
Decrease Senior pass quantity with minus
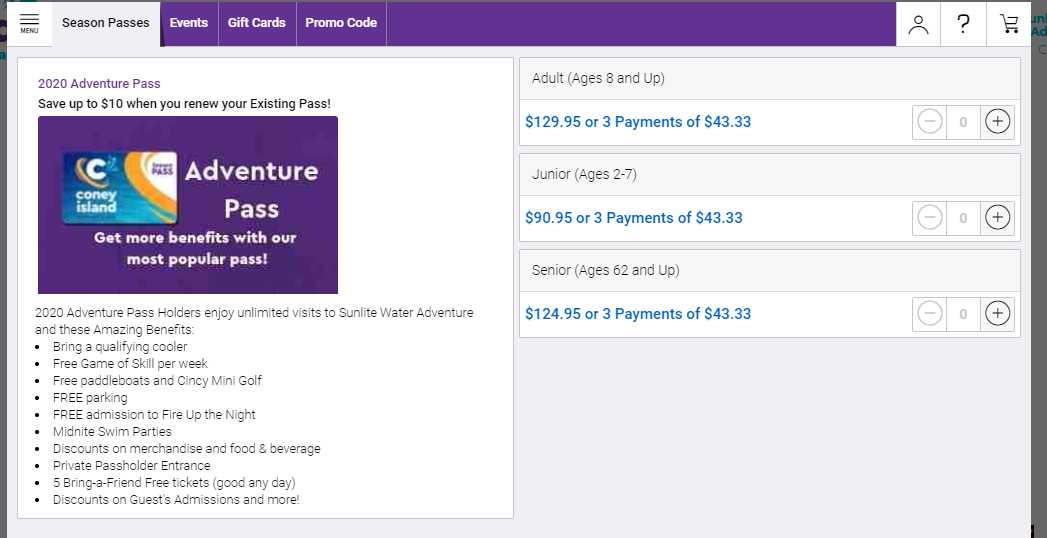point(929,314)
